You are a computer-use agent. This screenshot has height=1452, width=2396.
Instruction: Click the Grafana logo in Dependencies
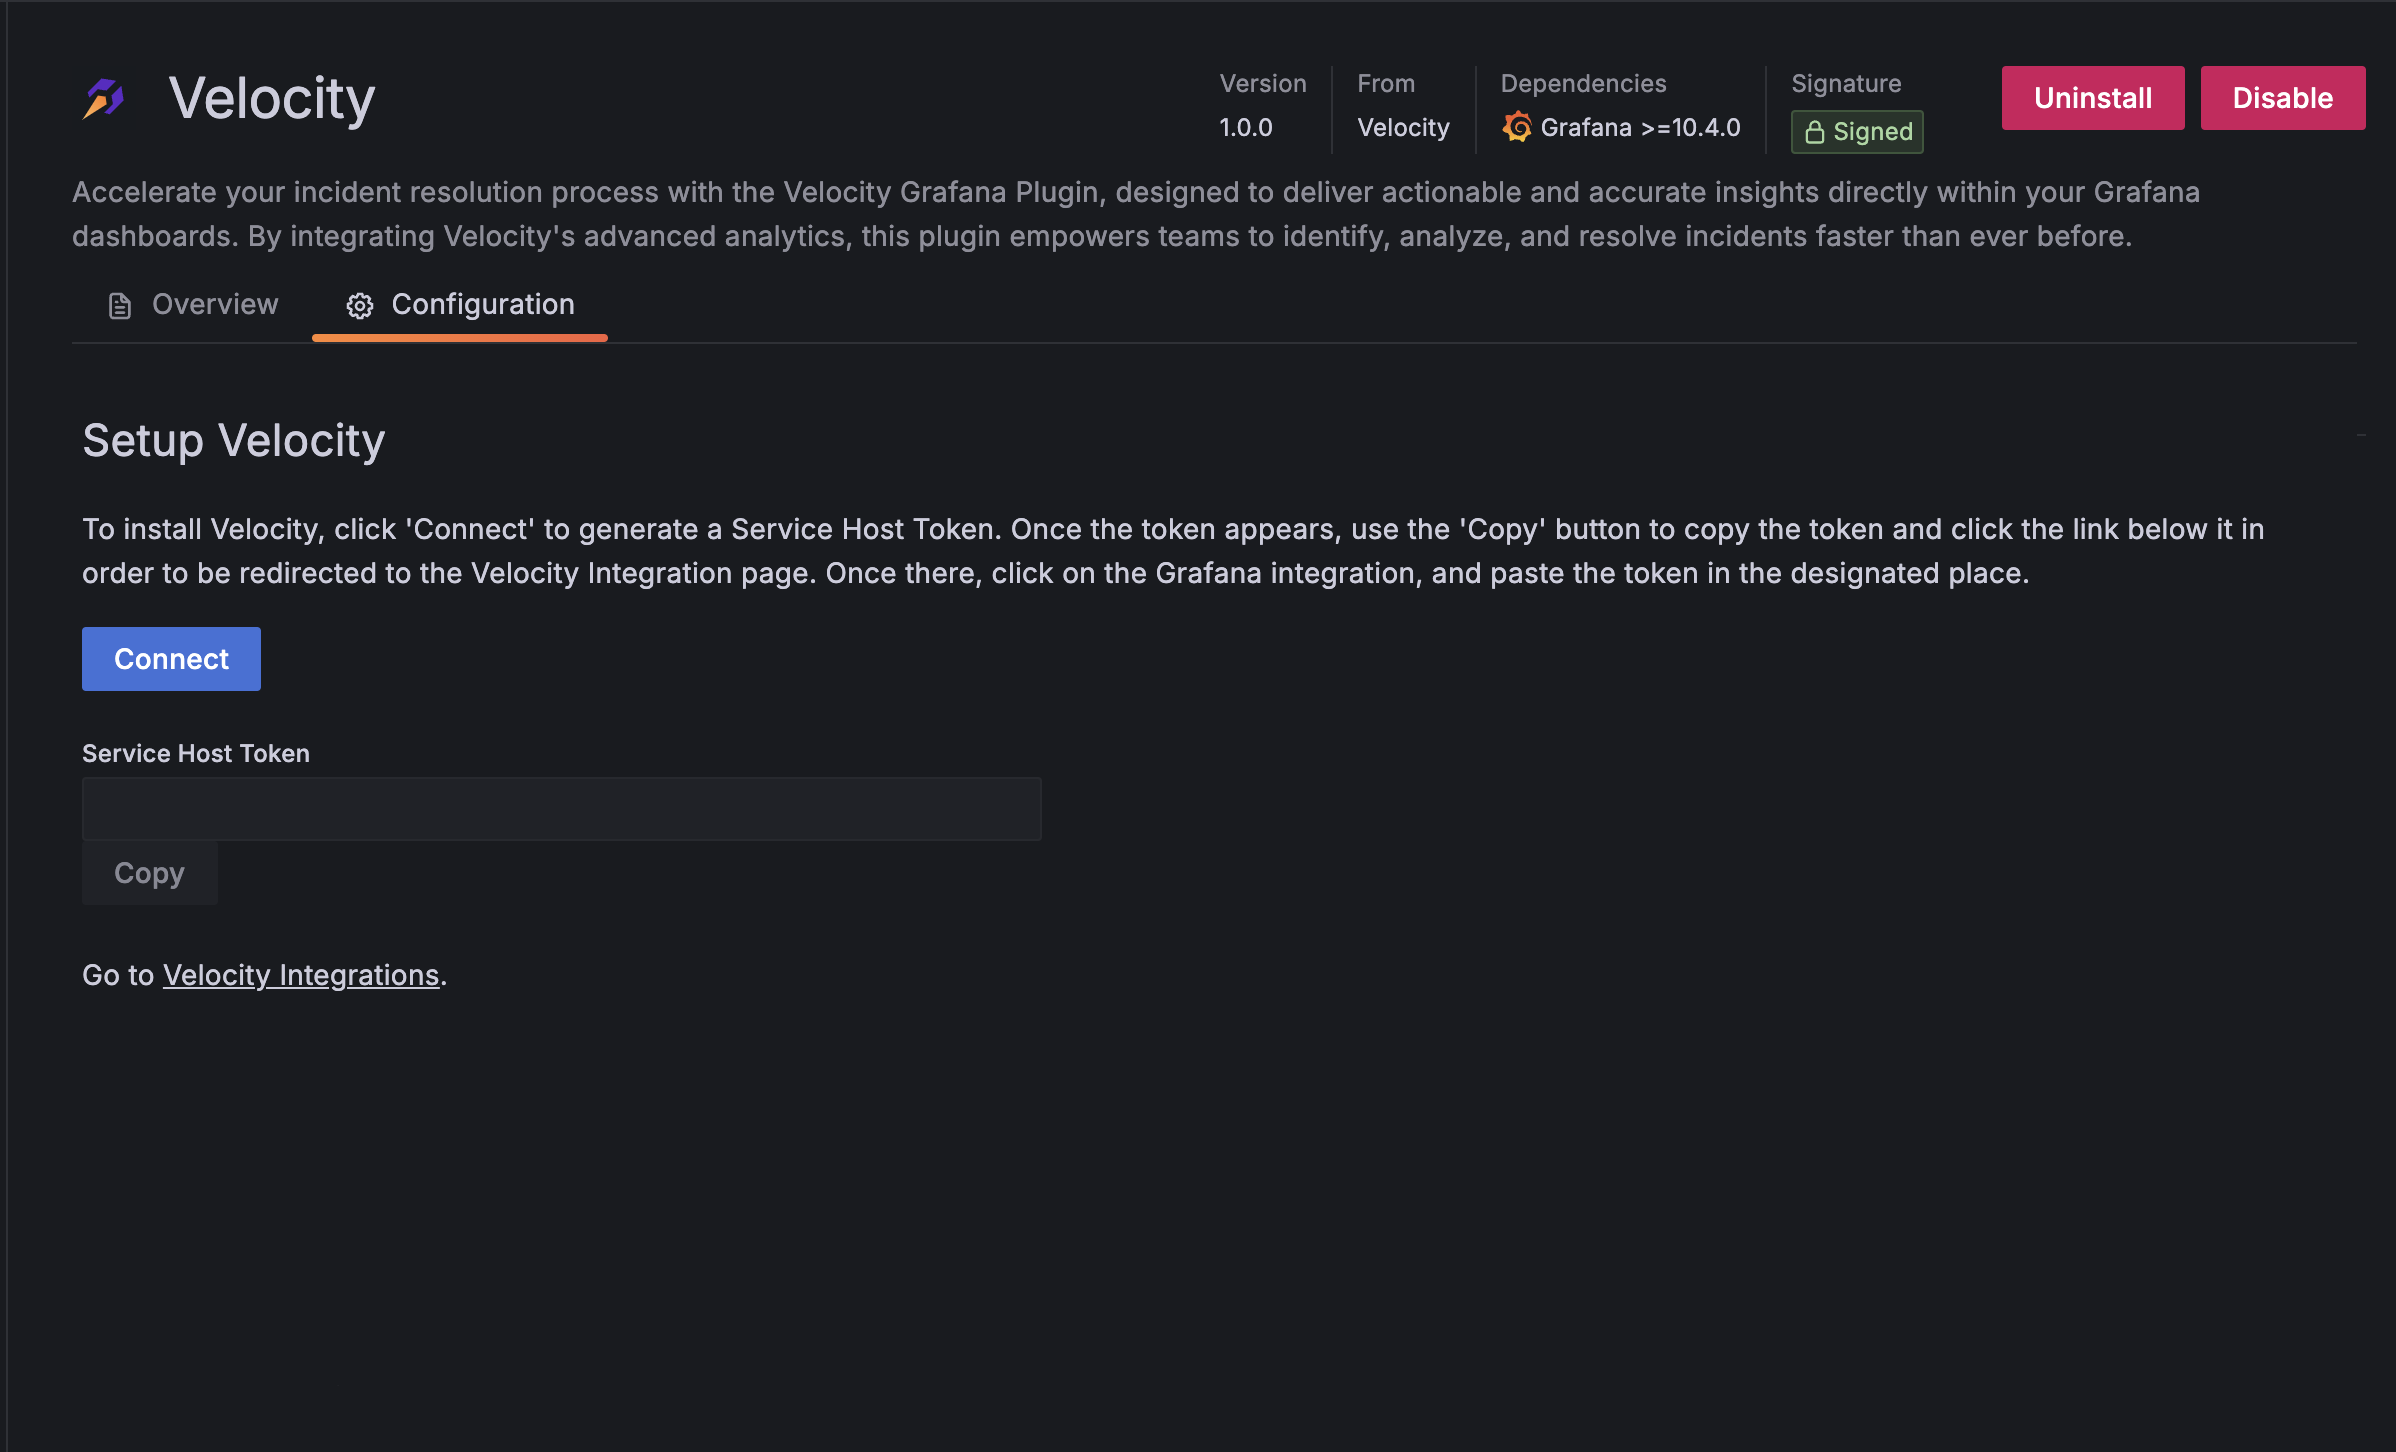coord(1516,127)
